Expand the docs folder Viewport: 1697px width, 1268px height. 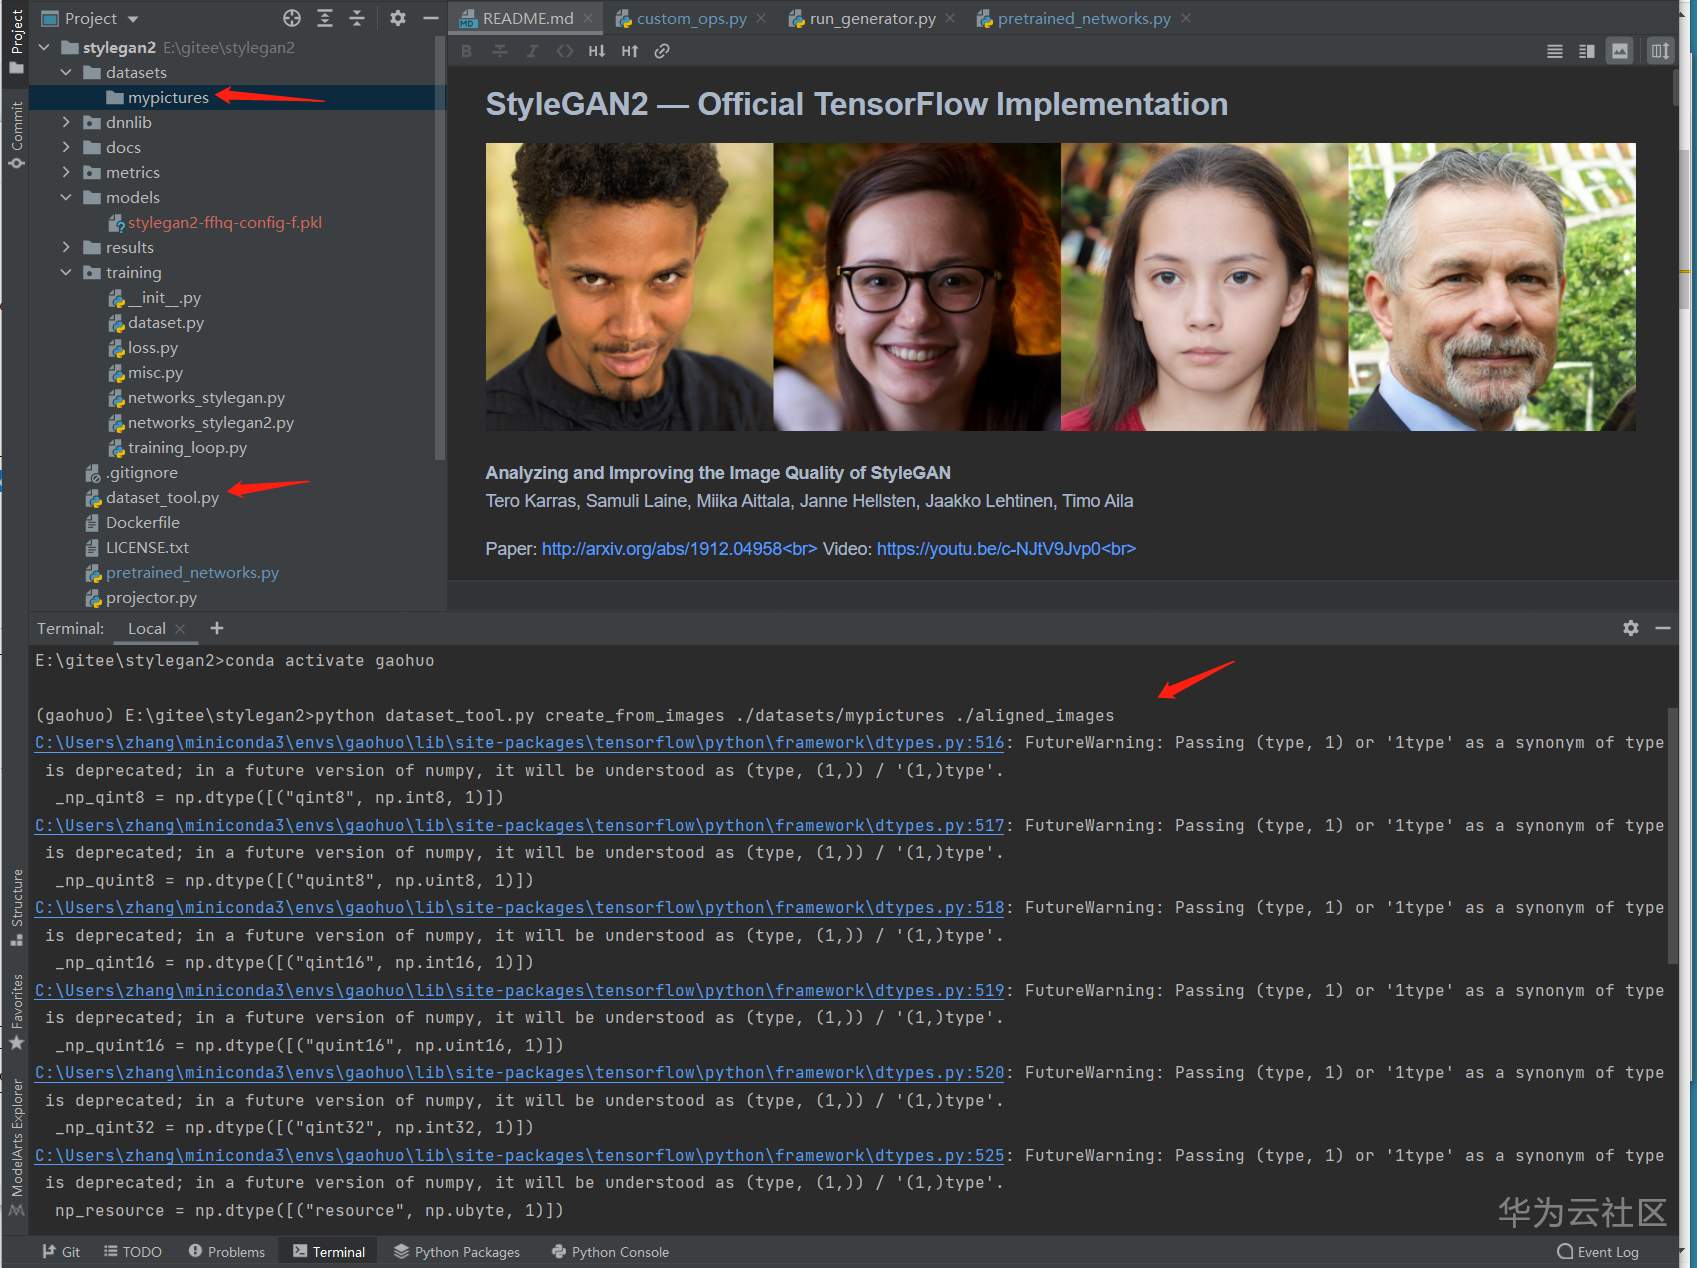[66, 147]
